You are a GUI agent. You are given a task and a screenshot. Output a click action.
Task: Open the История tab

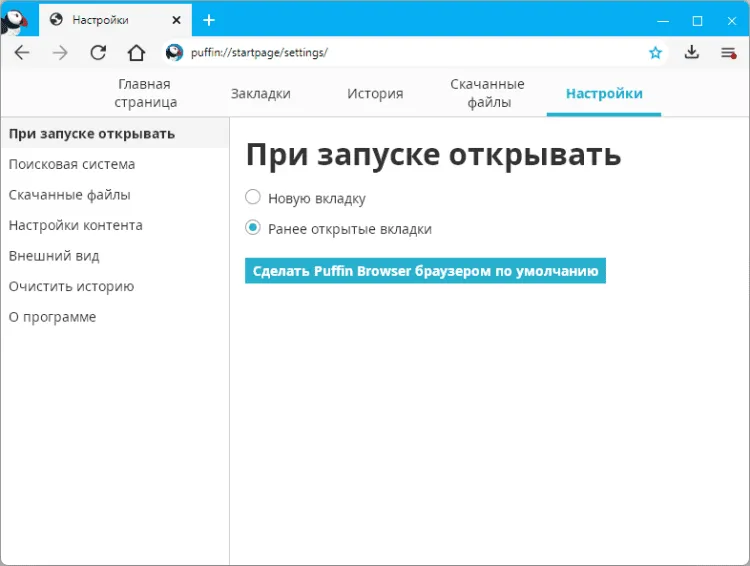375,93
